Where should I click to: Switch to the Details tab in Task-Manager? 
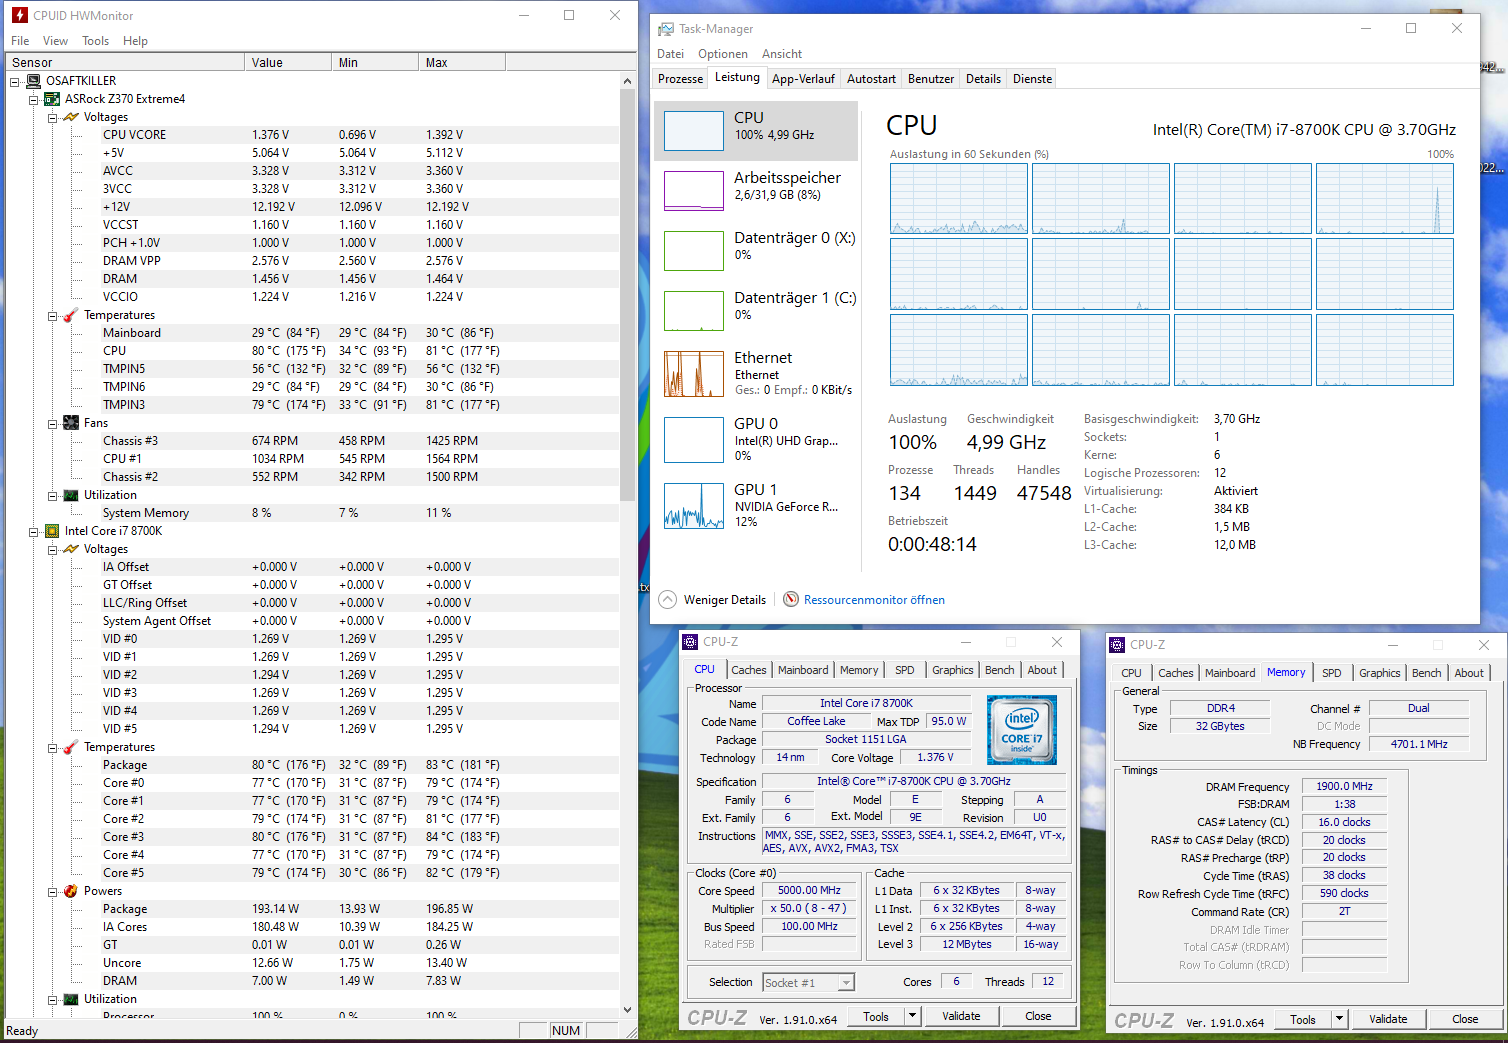click(983, 79)
